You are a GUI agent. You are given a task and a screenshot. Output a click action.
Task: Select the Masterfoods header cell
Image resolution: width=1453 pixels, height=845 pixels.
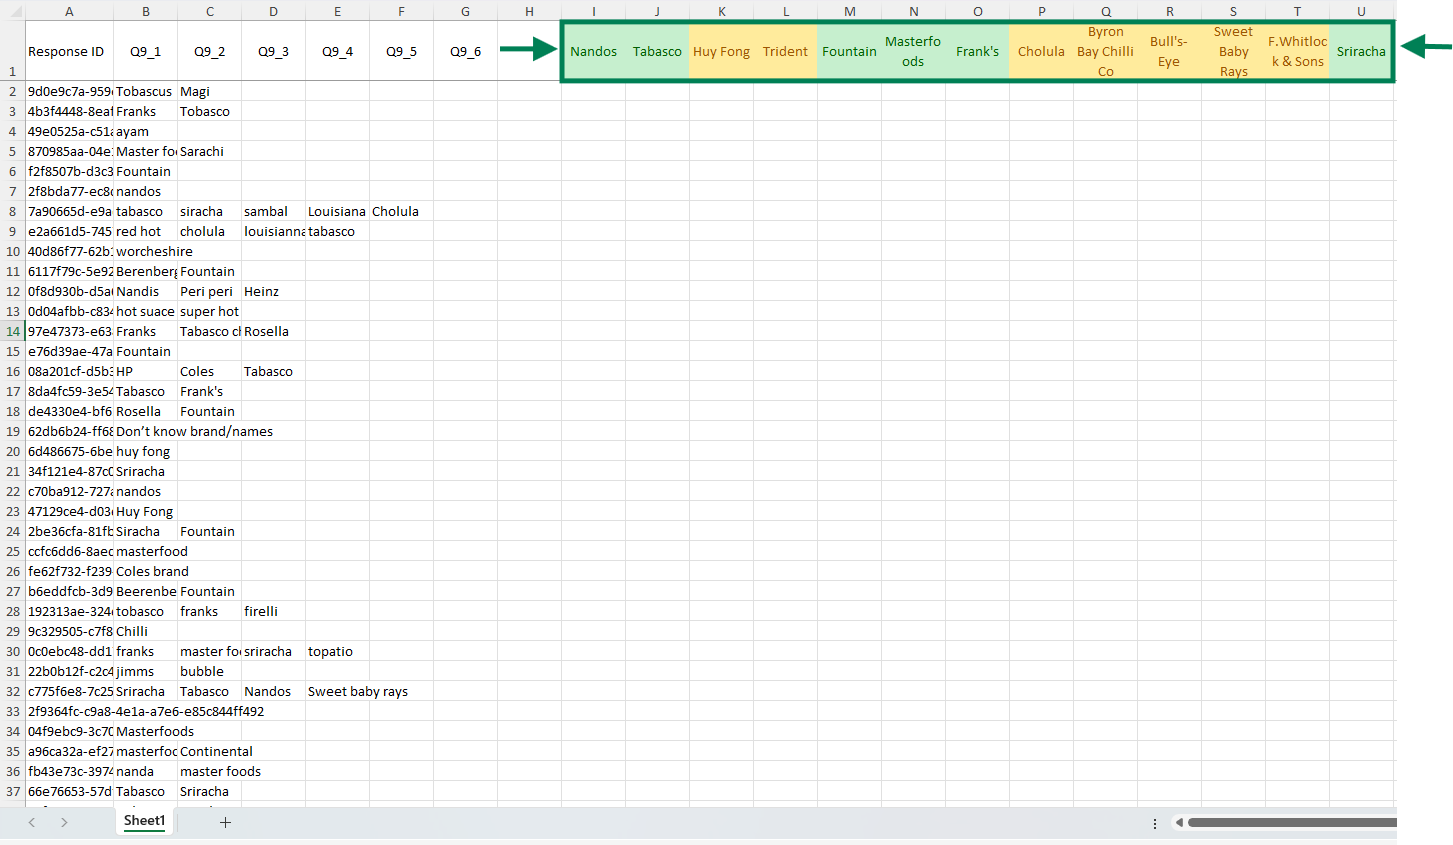click(x=913, y=51)
